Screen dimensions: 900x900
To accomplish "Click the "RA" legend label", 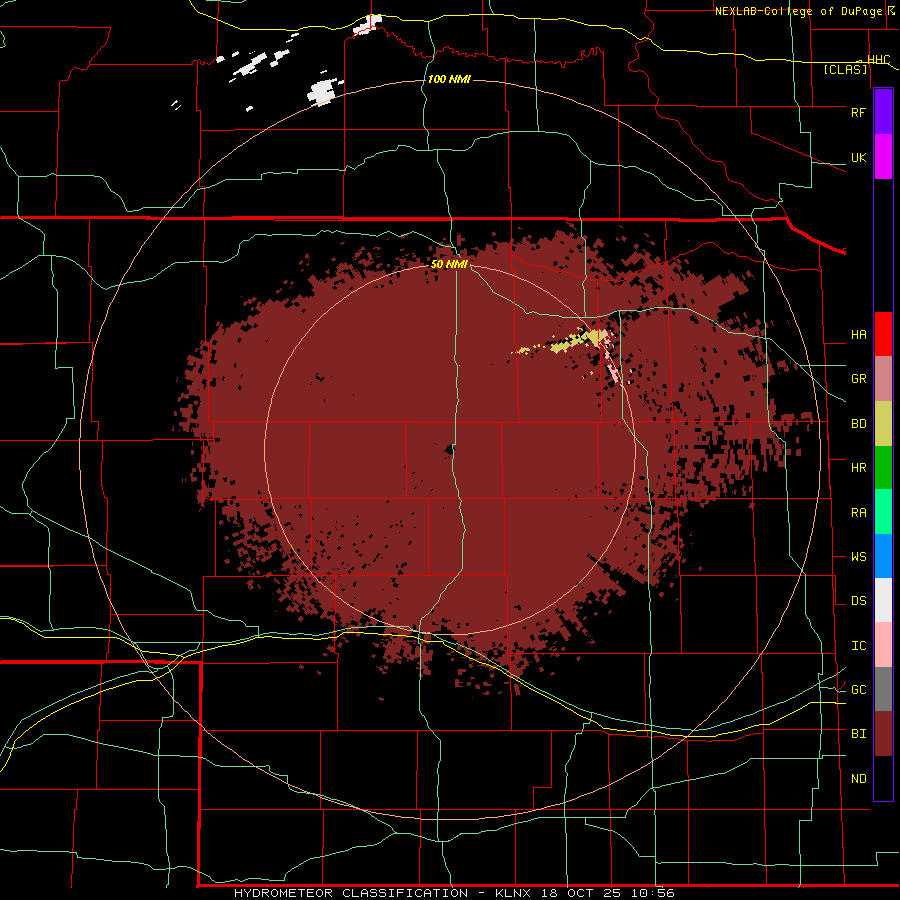I will pos(858,513).
